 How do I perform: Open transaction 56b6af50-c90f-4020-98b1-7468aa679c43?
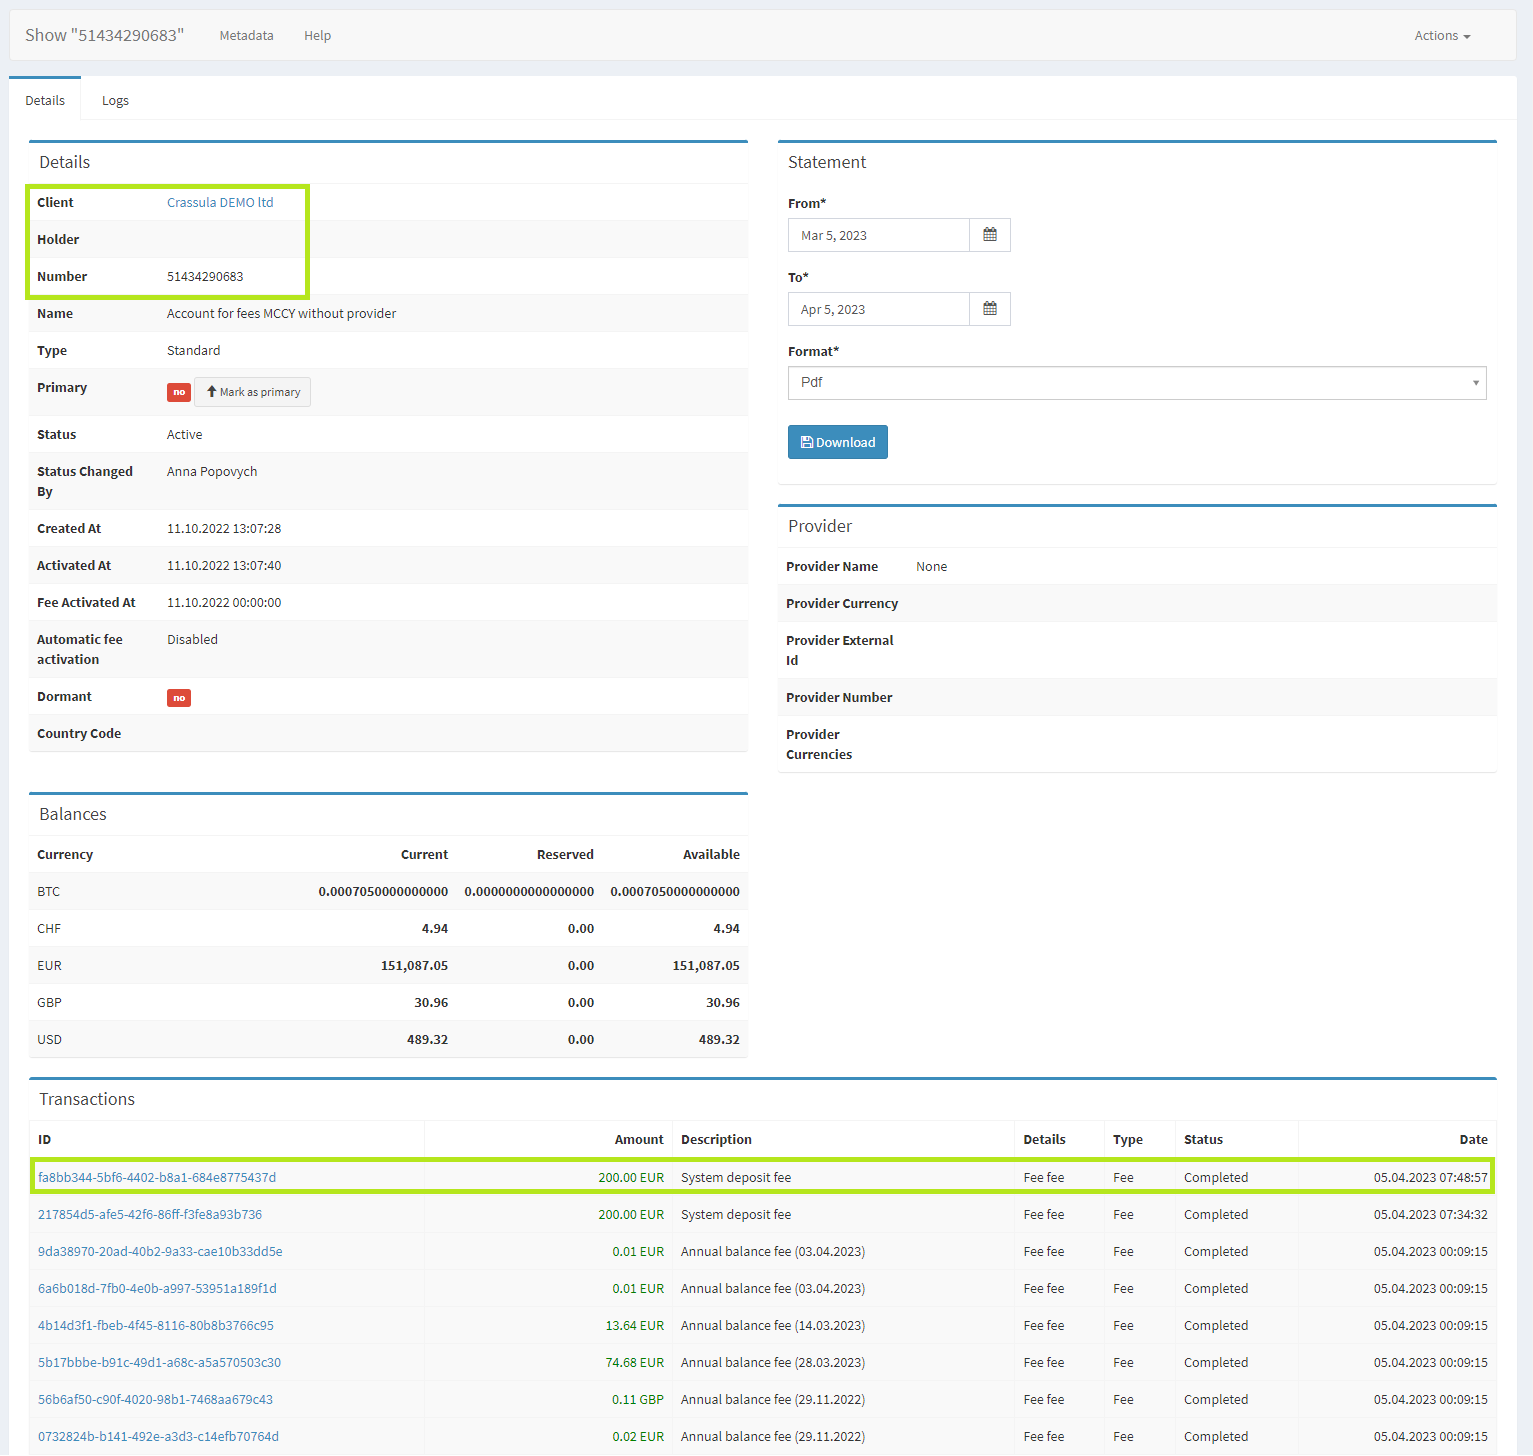tap(155, 1400)
